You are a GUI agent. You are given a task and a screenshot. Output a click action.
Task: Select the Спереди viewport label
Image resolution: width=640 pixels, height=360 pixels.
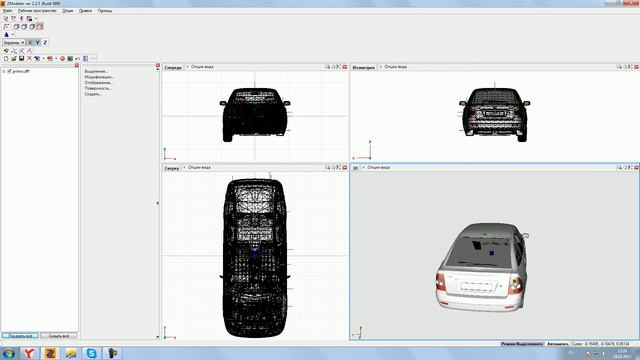[x=173, y=67]
